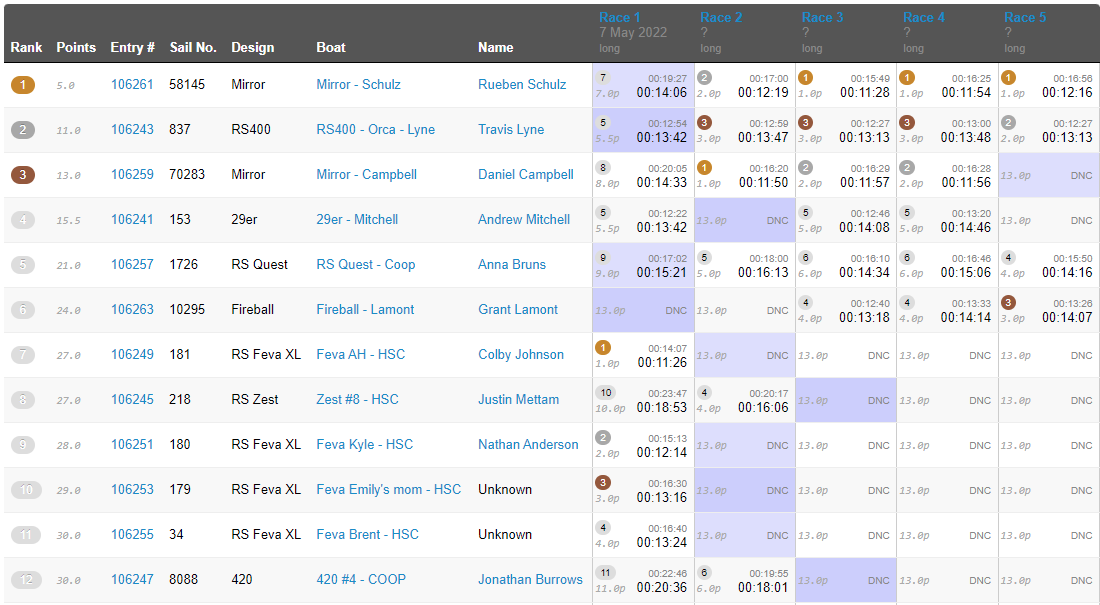Open Nathan Anderson's sailor profile link

coord(528,444)
